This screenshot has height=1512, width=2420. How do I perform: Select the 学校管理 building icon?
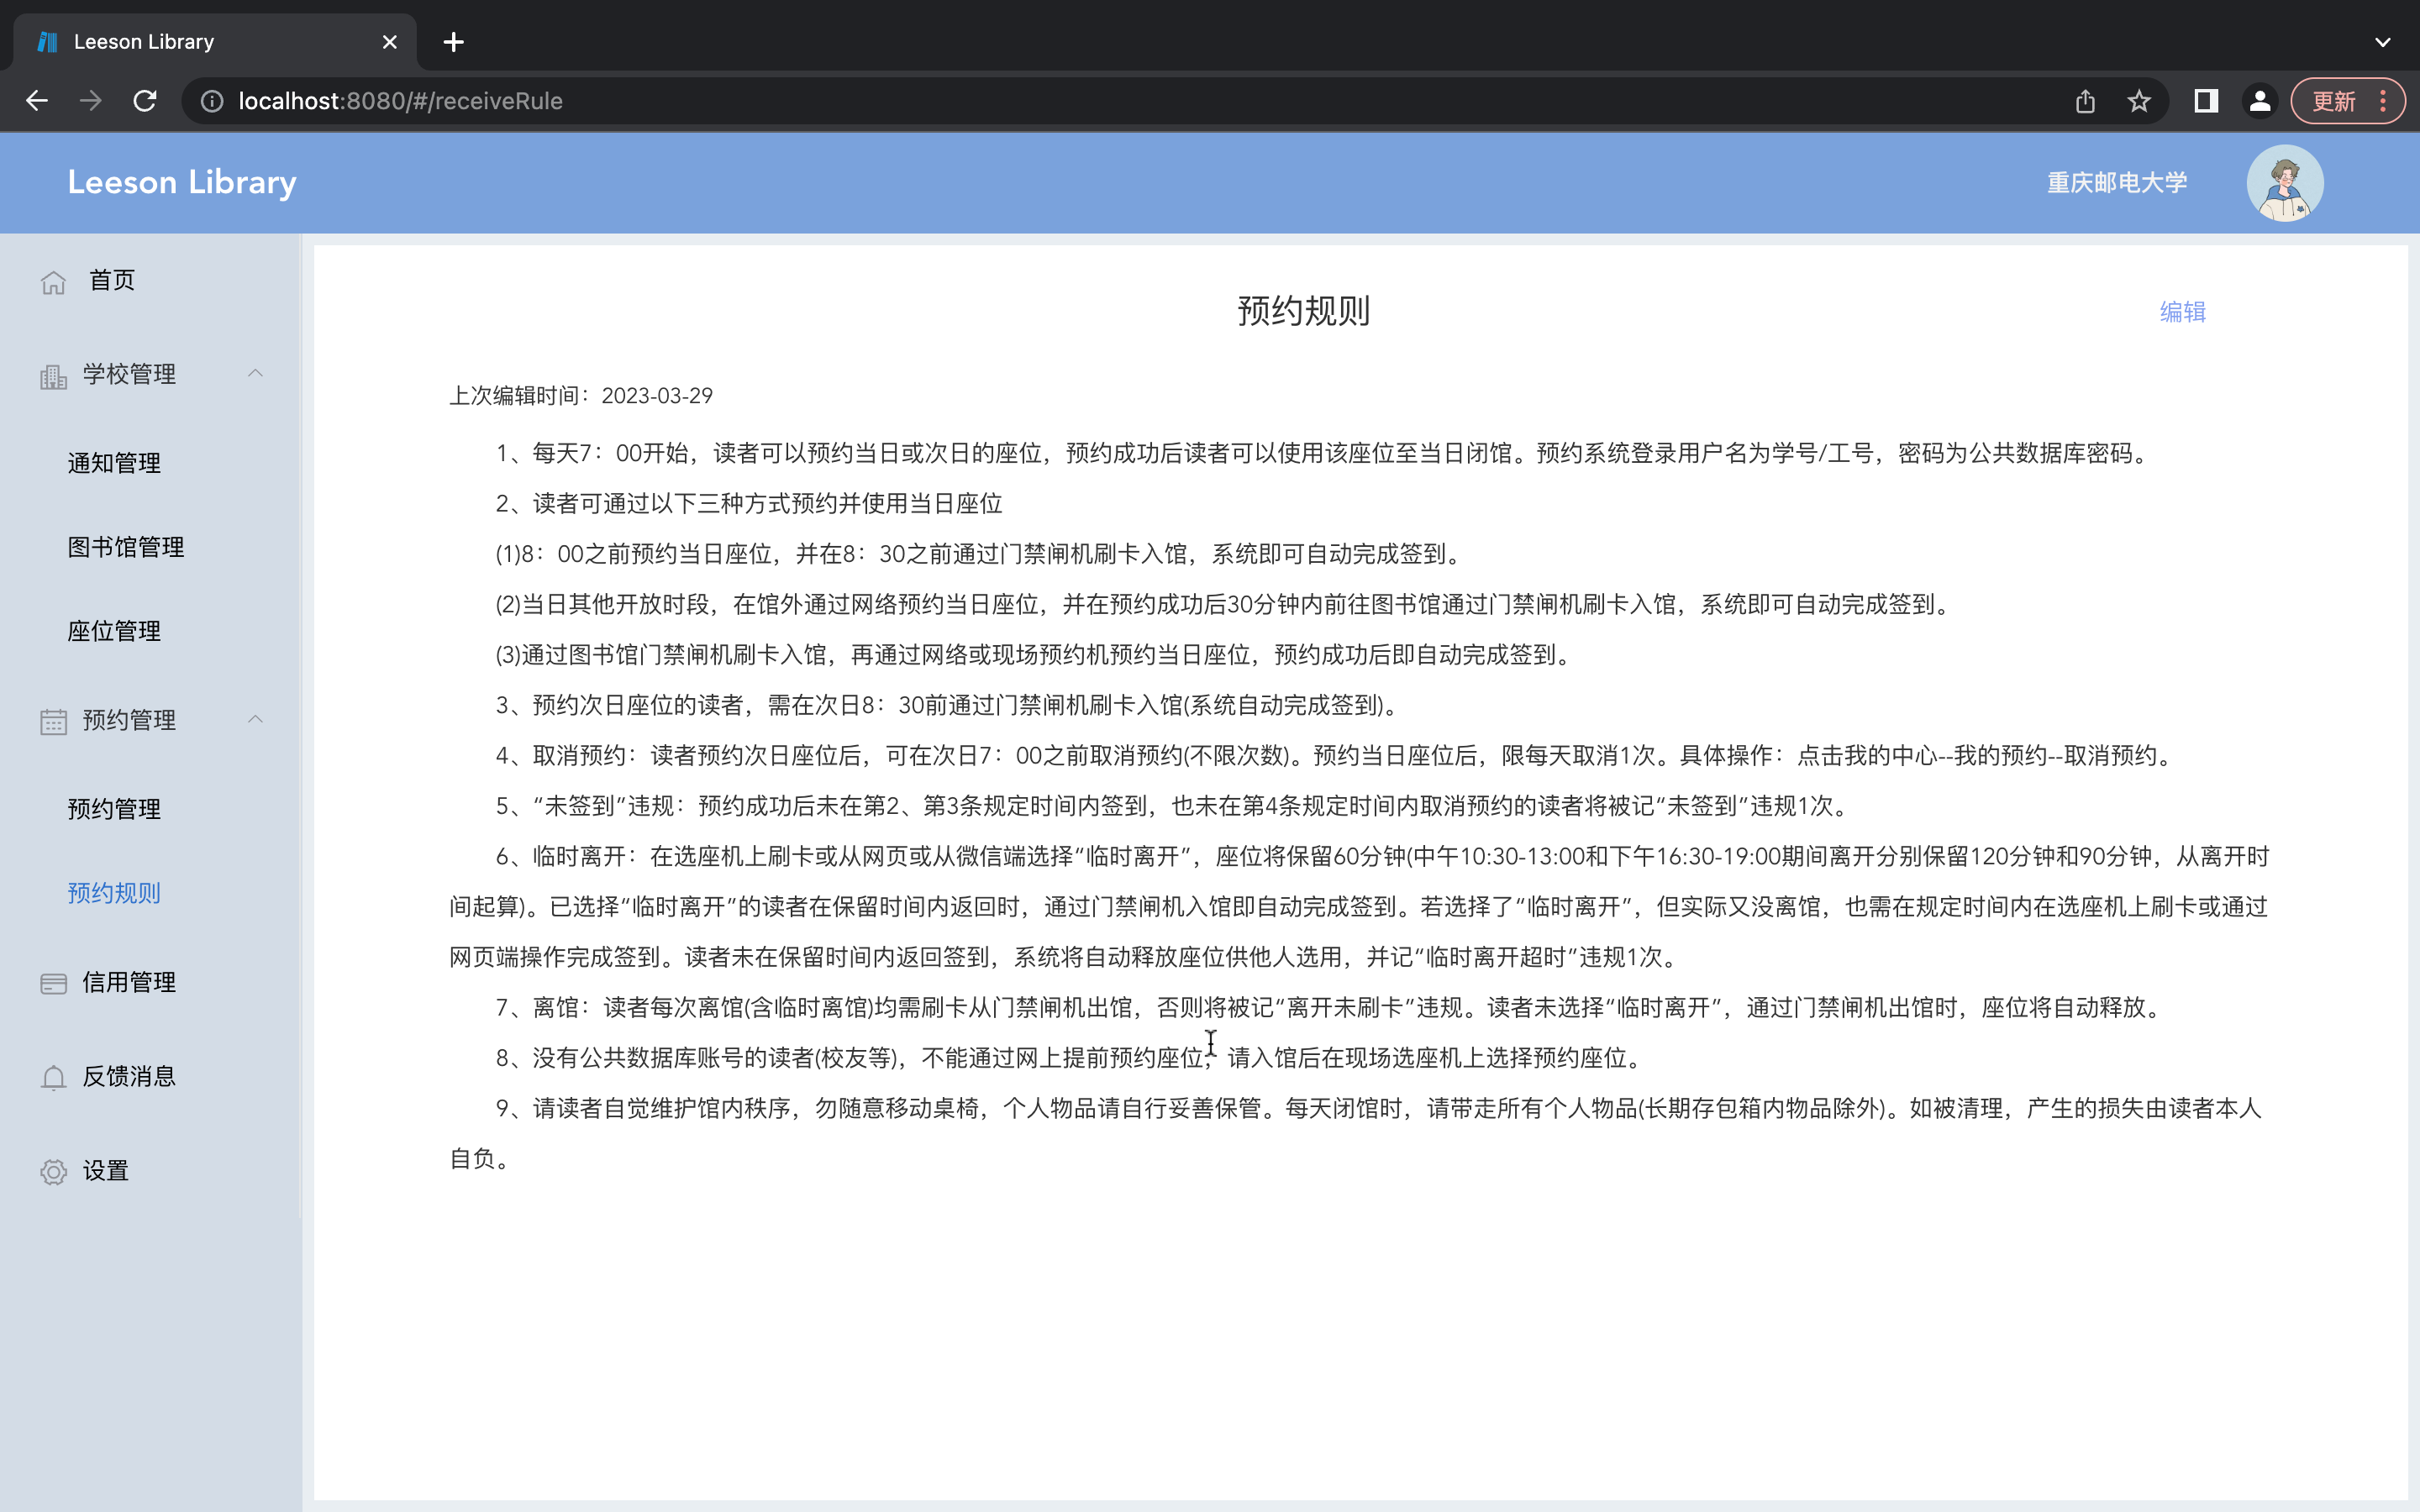pos(53,375)
